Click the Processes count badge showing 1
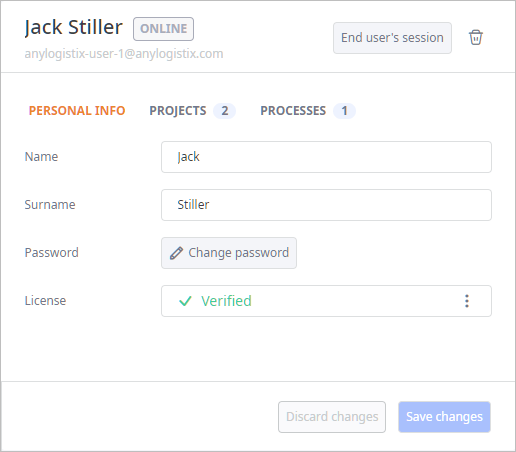Image resolution: width=516 pixels, height=452 pixels. (x=344, y=111)
